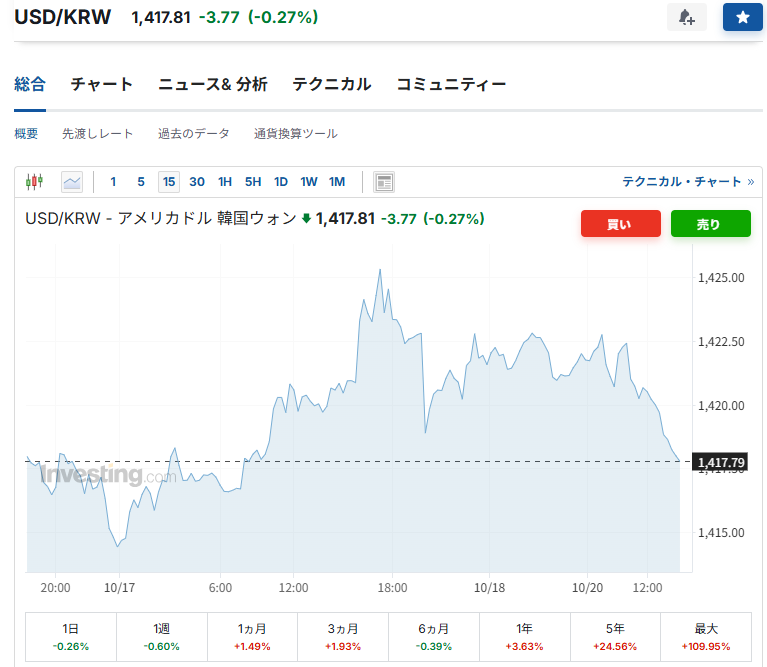Viewport: 767px width, 667px height.
Task: Select the 1年 performance range
Action: coord(524,636)
